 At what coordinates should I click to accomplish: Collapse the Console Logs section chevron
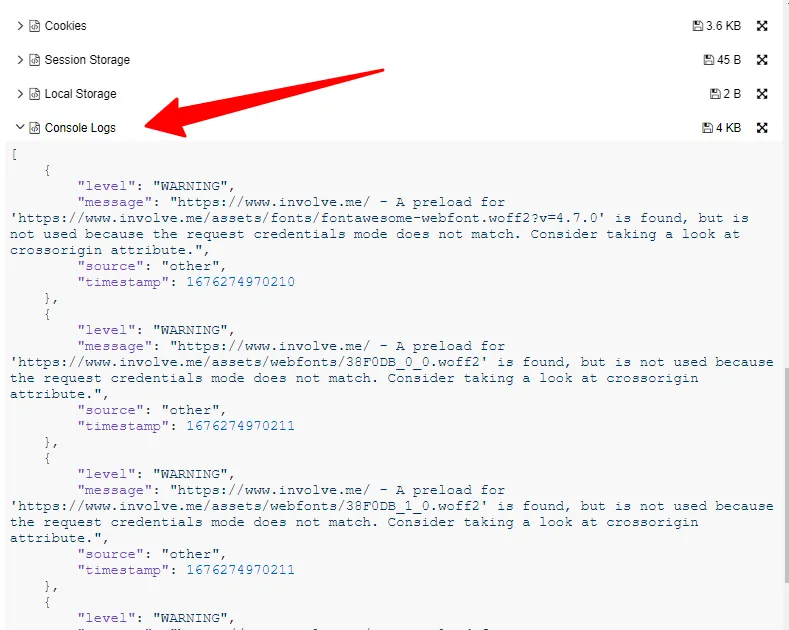coord(20,127)
